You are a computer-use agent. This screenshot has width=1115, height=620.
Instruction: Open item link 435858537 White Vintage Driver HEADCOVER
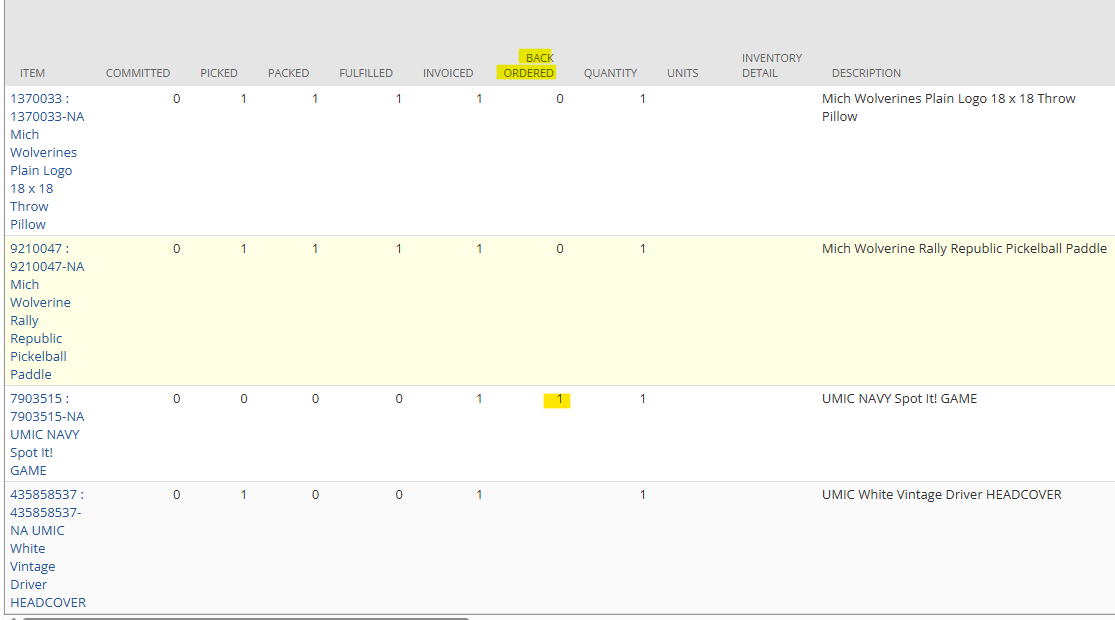48,548
